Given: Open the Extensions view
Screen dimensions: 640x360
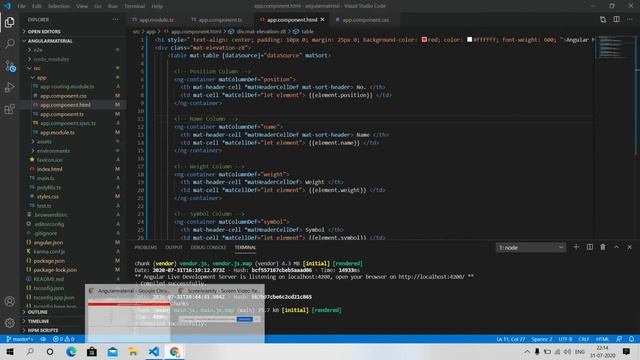Looking at the screenshot, I should tap(9, 109).
